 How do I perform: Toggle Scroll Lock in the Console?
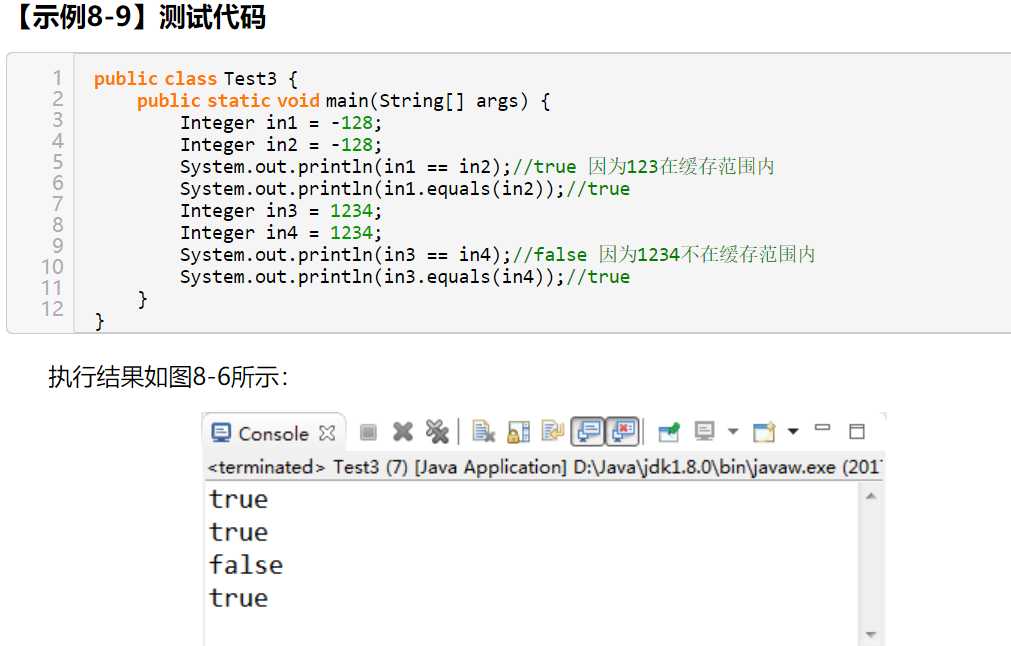pos(518,431)
